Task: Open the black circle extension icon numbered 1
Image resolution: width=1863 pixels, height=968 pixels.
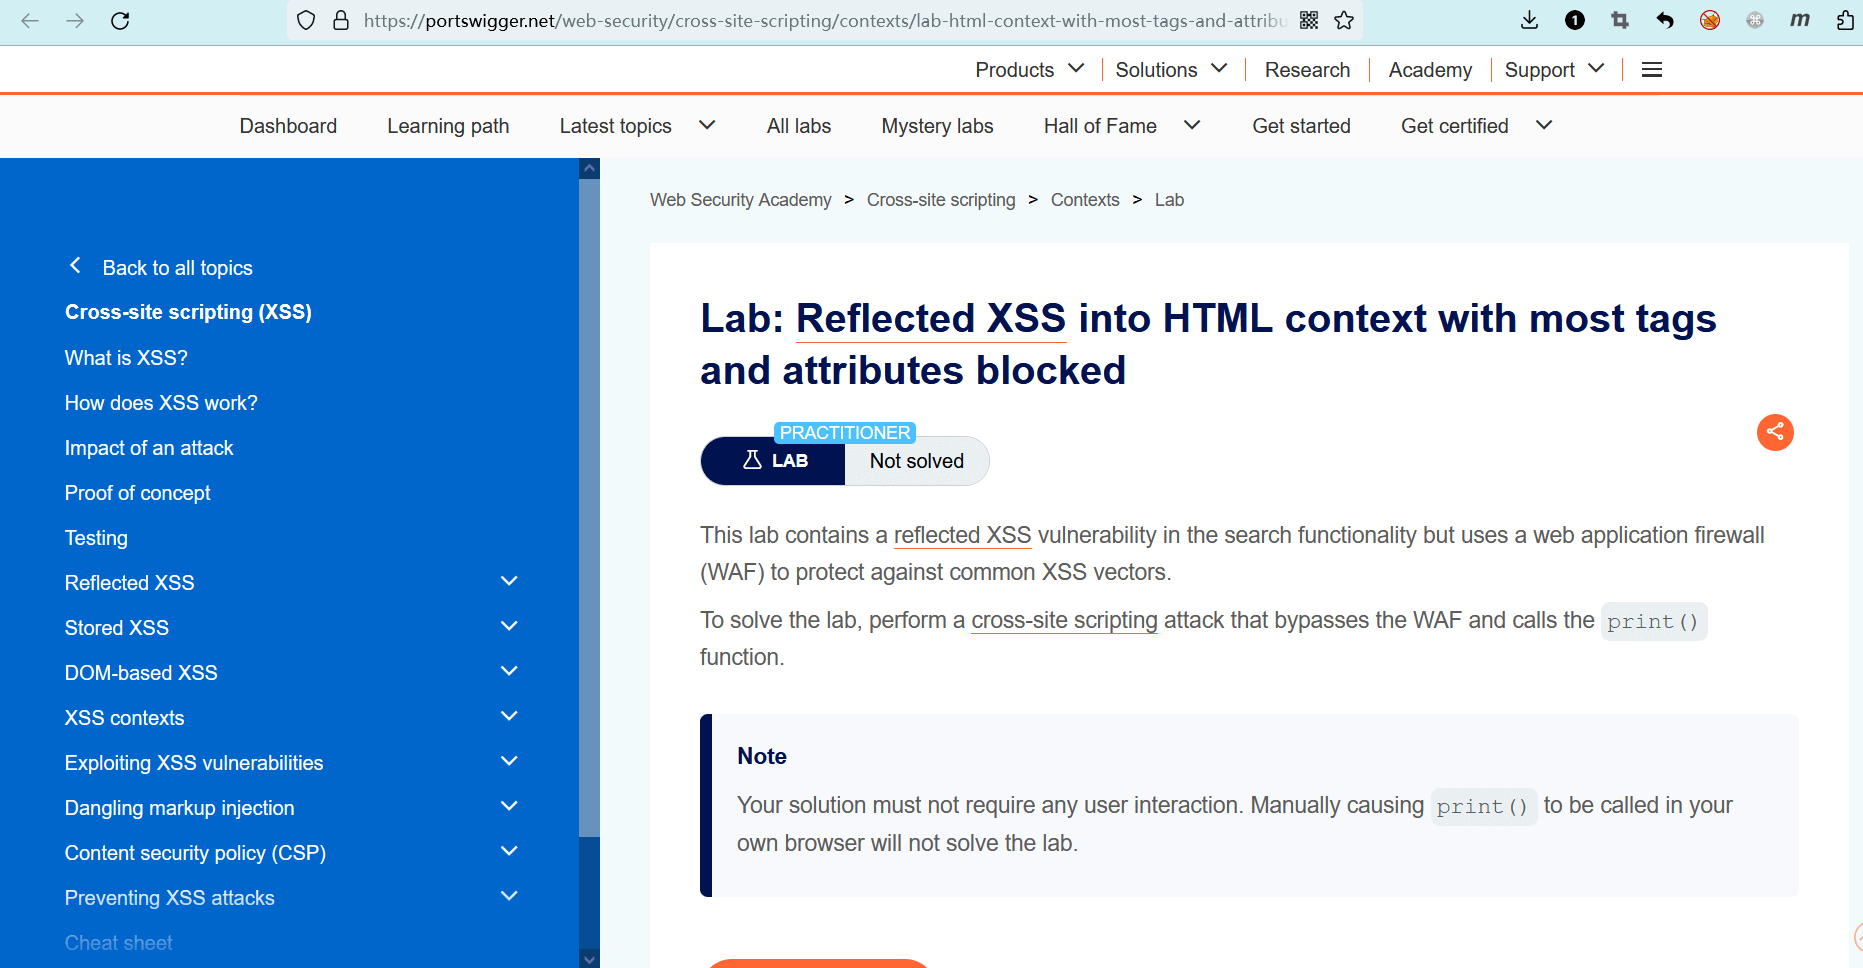Action: [x=1575, y=20]
